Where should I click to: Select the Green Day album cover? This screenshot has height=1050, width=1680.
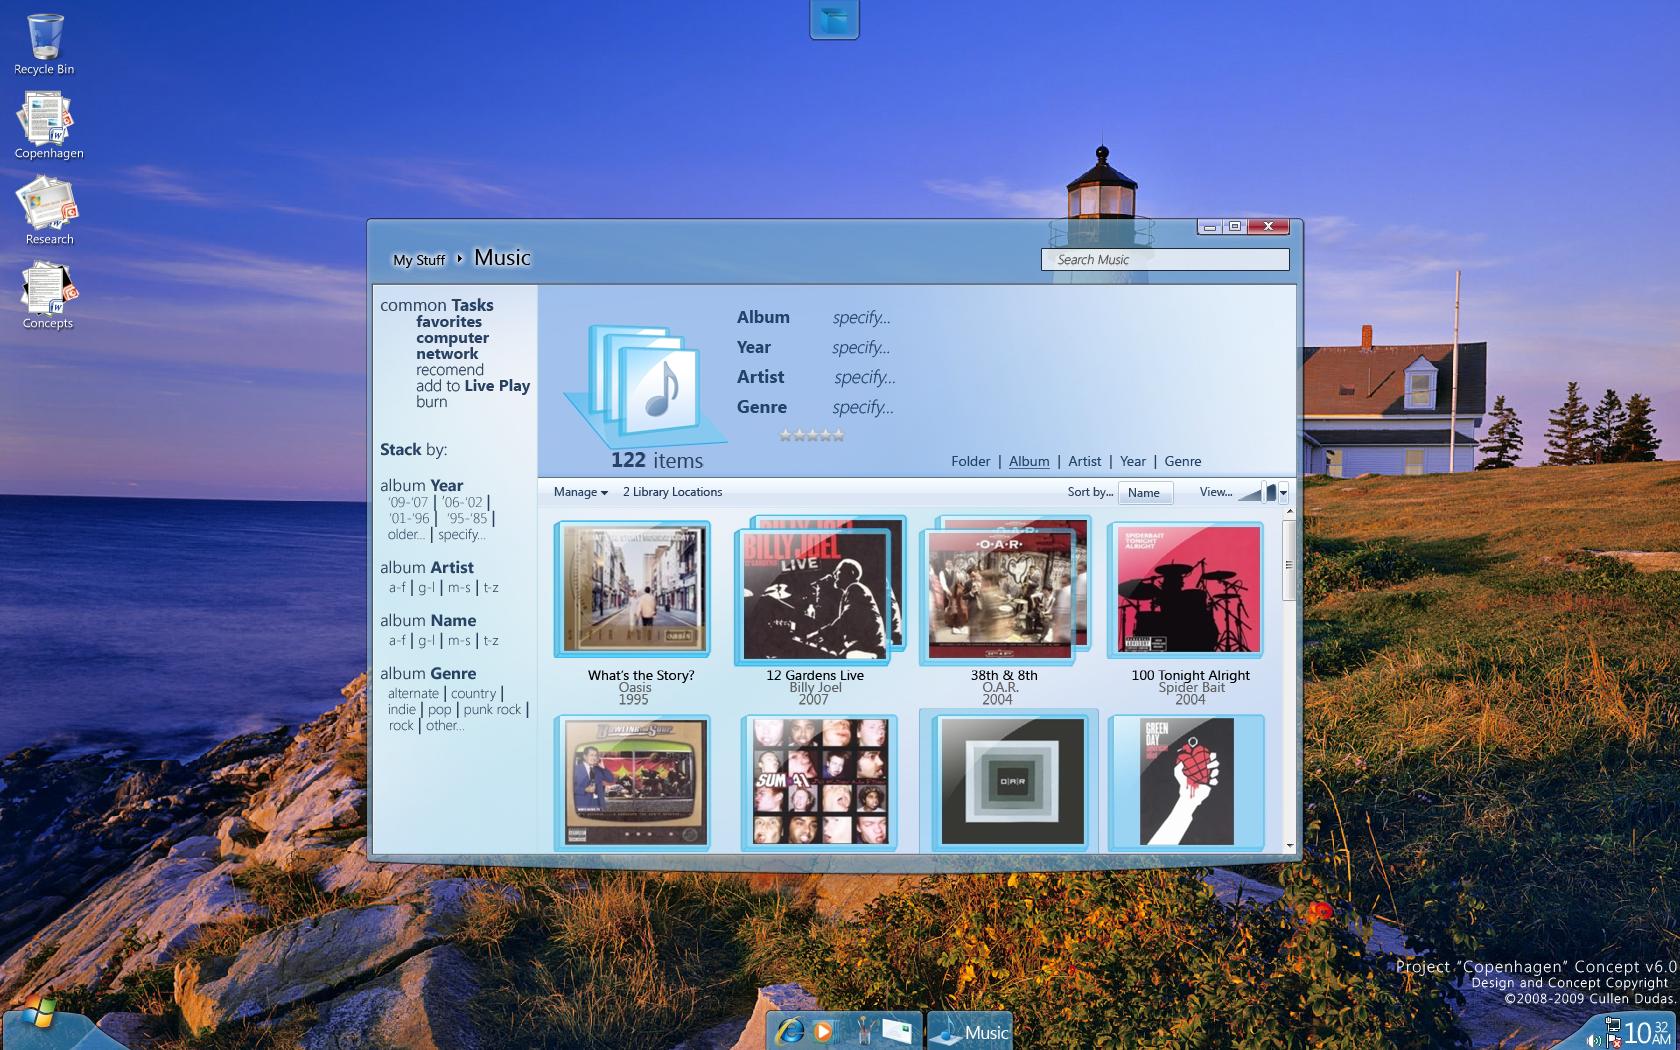tap(1186, 783)
